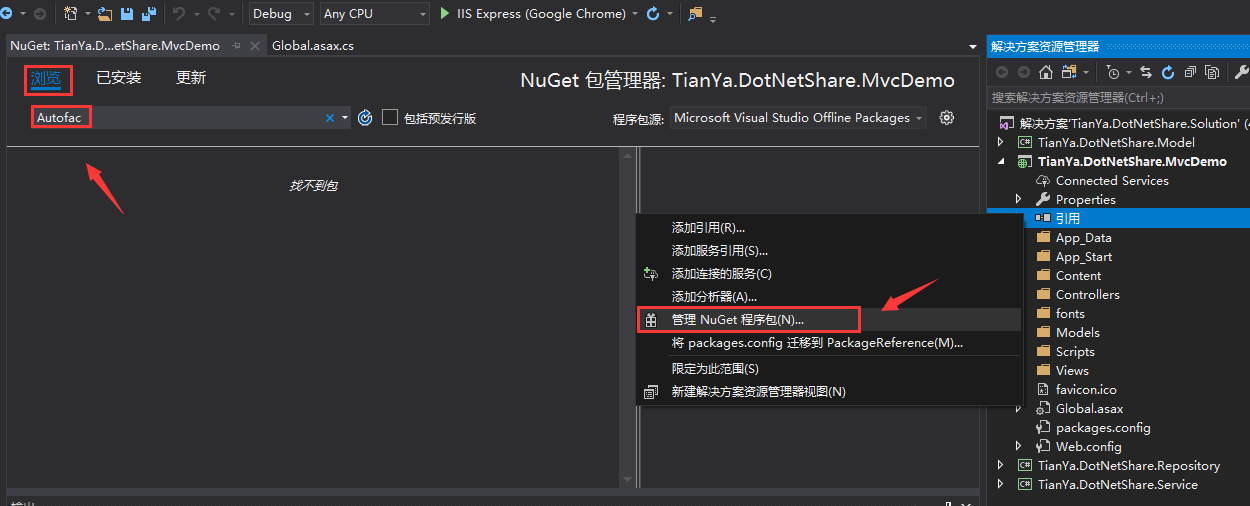Select the App_Start folder
This screenshot has width=1250, height=506.
click(x=1084, y=257)
